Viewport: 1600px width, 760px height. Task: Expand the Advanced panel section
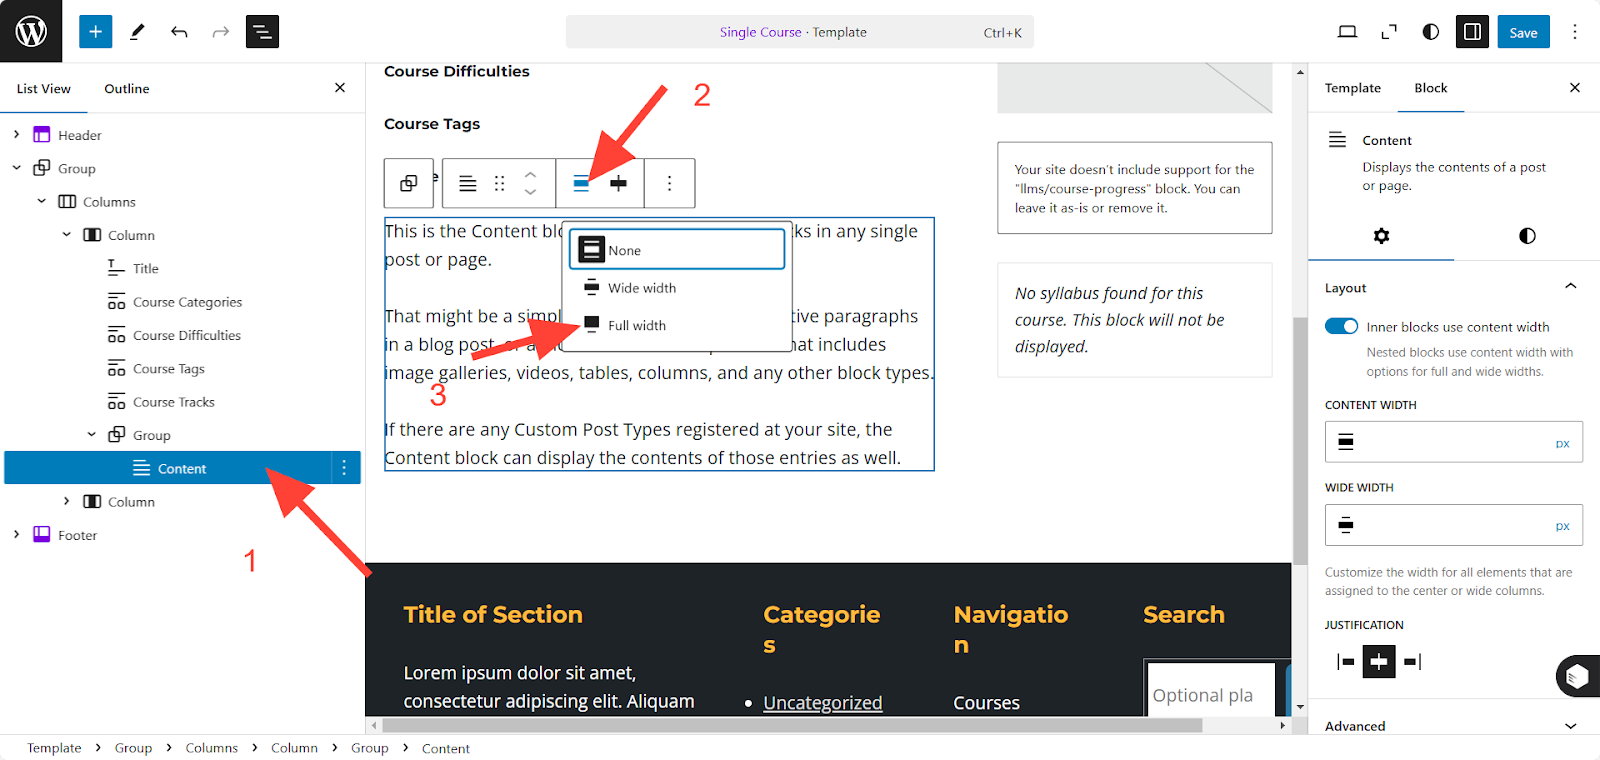pos(1570,726)
